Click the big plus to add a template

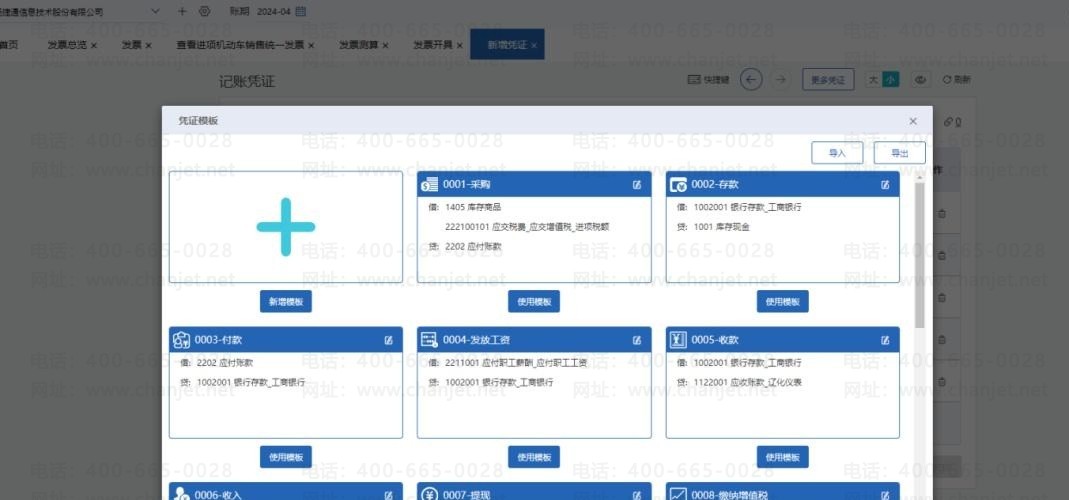pos(286,227)
